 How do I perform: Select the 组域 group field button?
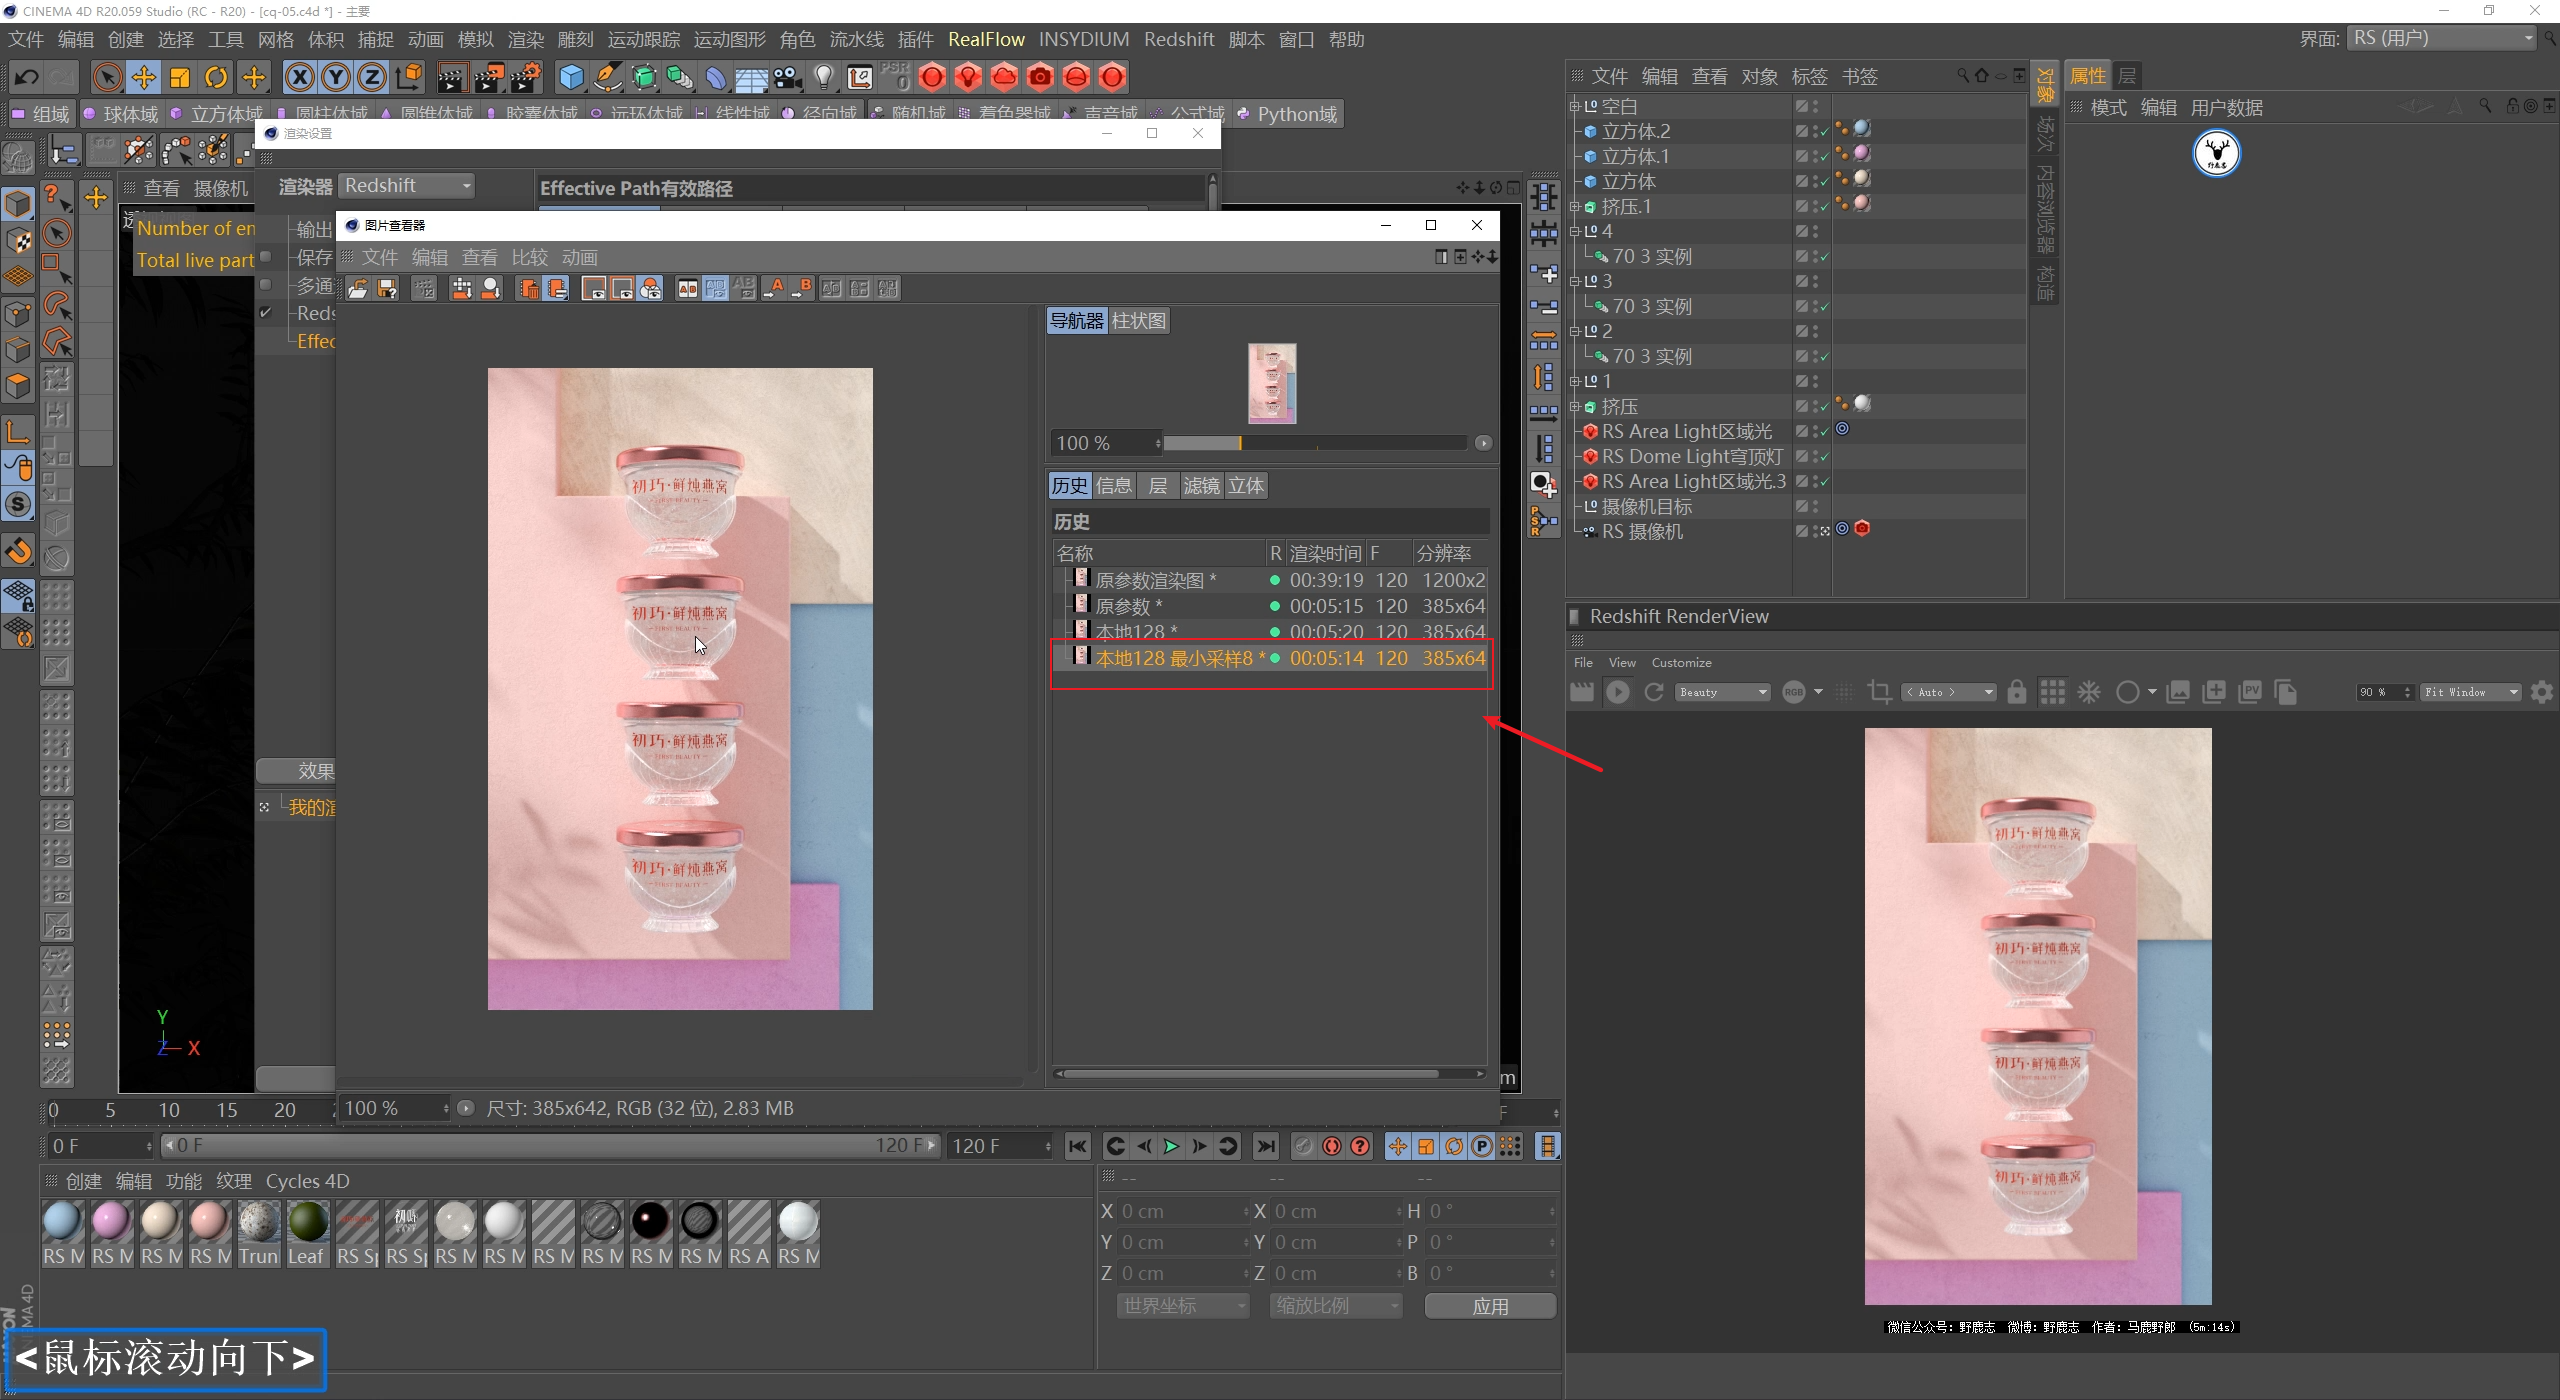41,114
